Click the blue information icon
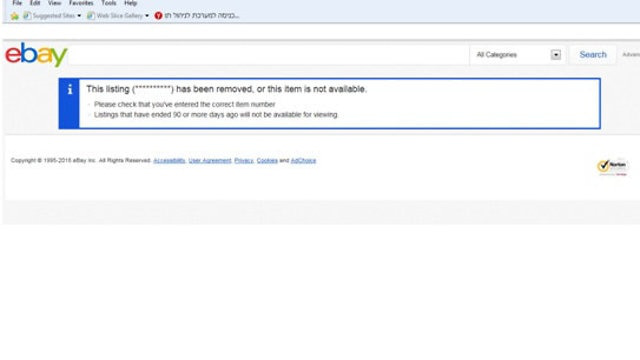The width and height of the screenshot is (640, 360). pyautogui.click(x=70, y=89)
